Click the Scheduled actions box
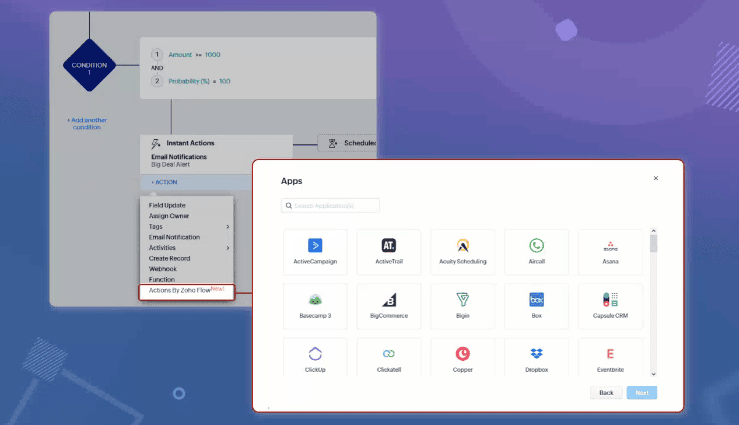The width and height of the screenshot is (739, 425). click(347, 143)
